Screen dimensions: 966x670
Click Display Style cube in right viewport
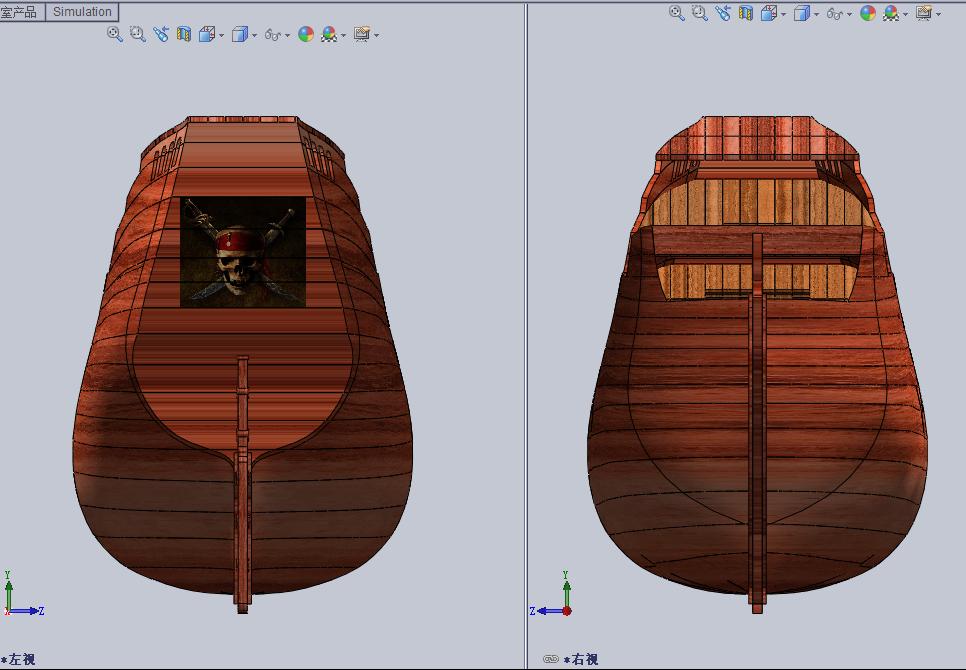pyautogui.click(x=801, y=13)
